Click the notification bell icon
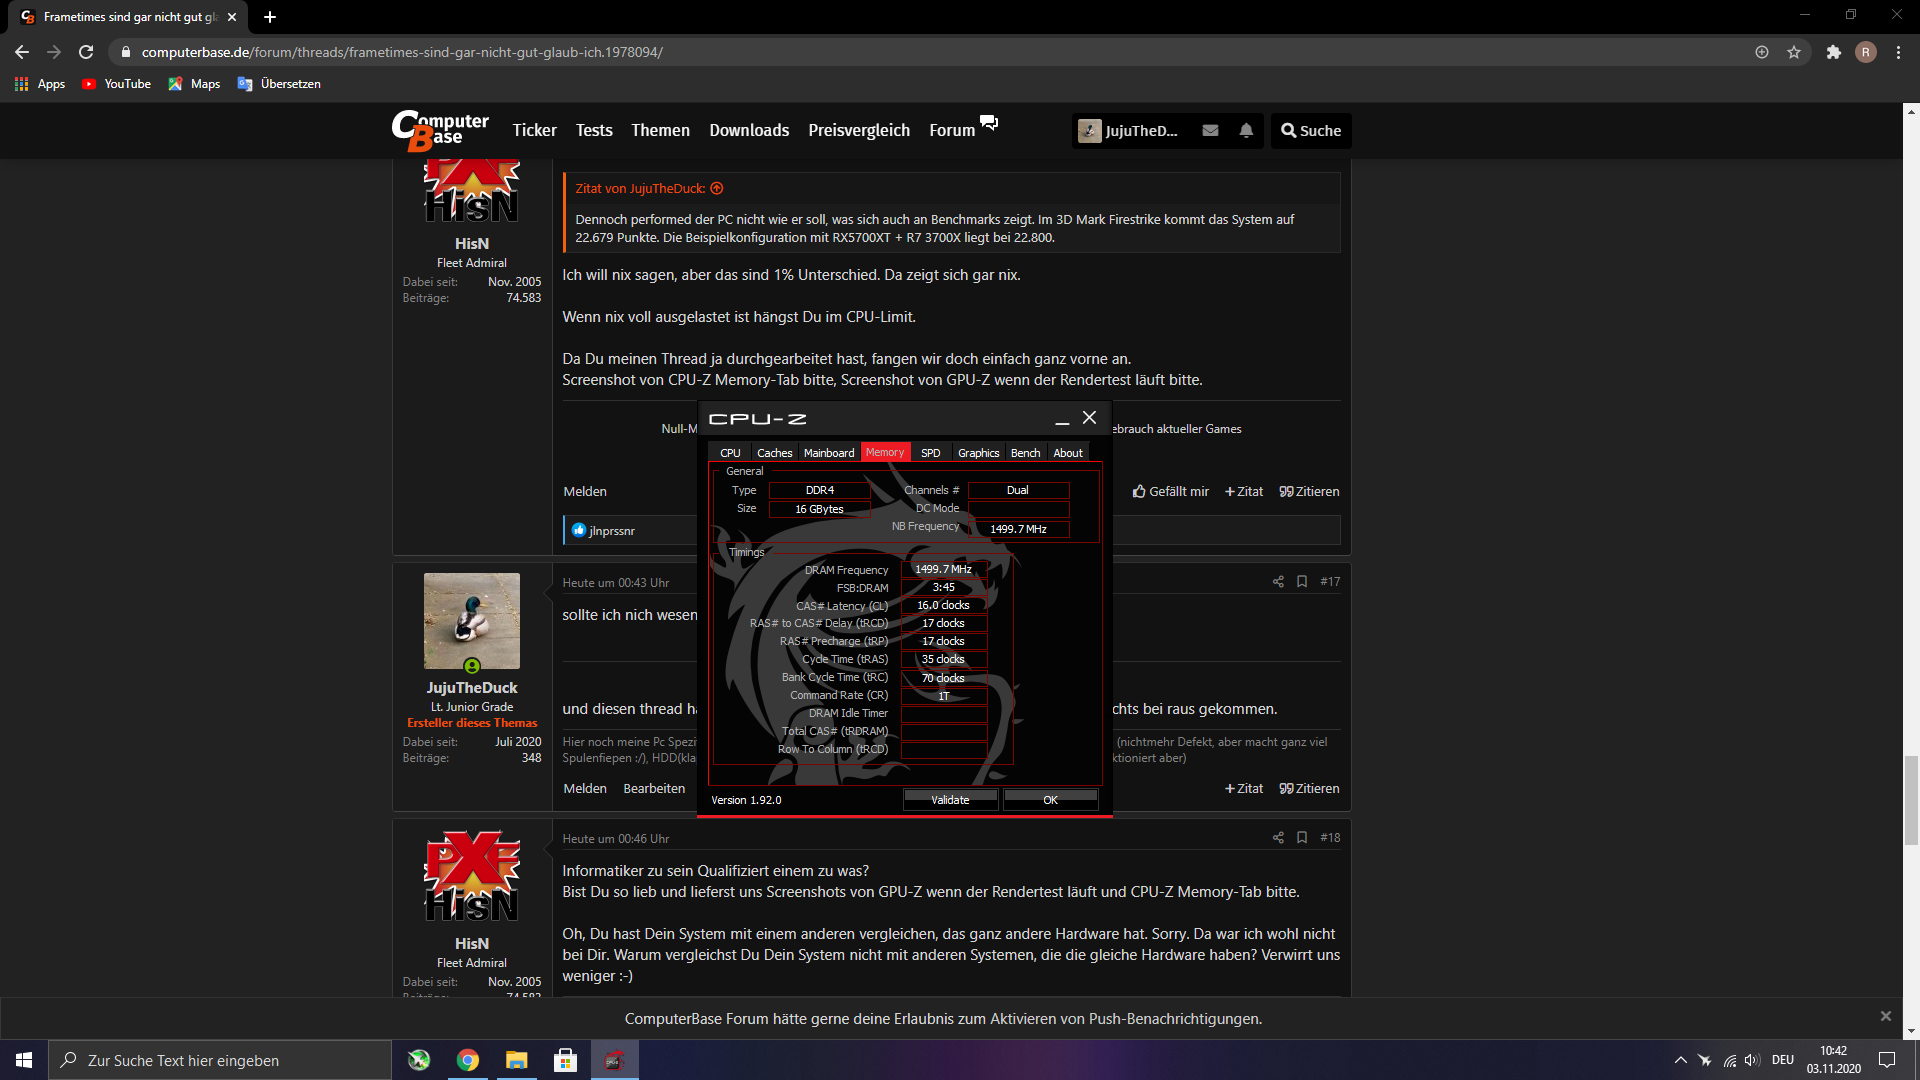This screenshot has width=1920, height=1080. (1246, 131)
